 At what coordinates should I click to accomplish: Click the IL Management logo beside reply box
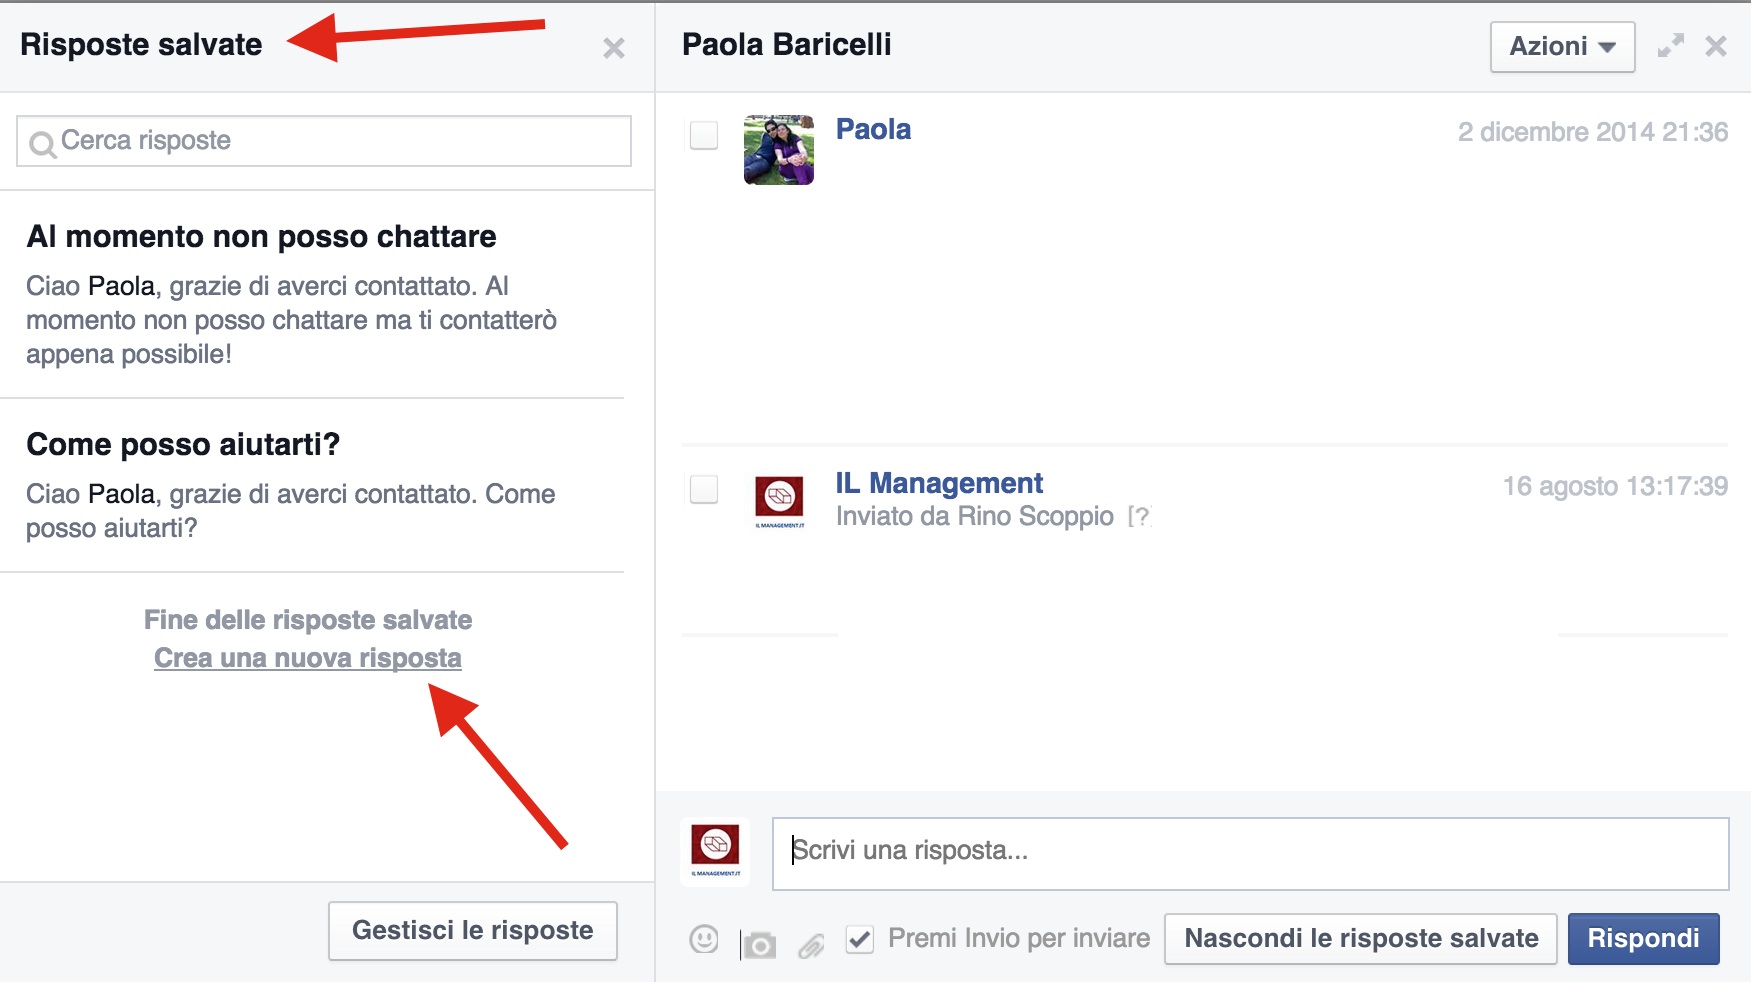(x=715, y=851)
